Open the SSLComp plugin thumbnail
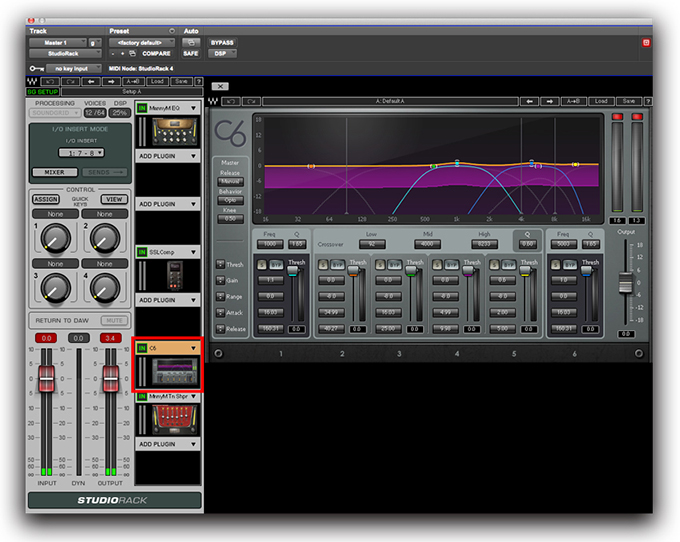Viewport: 680px width, 542px height. pos(175,275)
